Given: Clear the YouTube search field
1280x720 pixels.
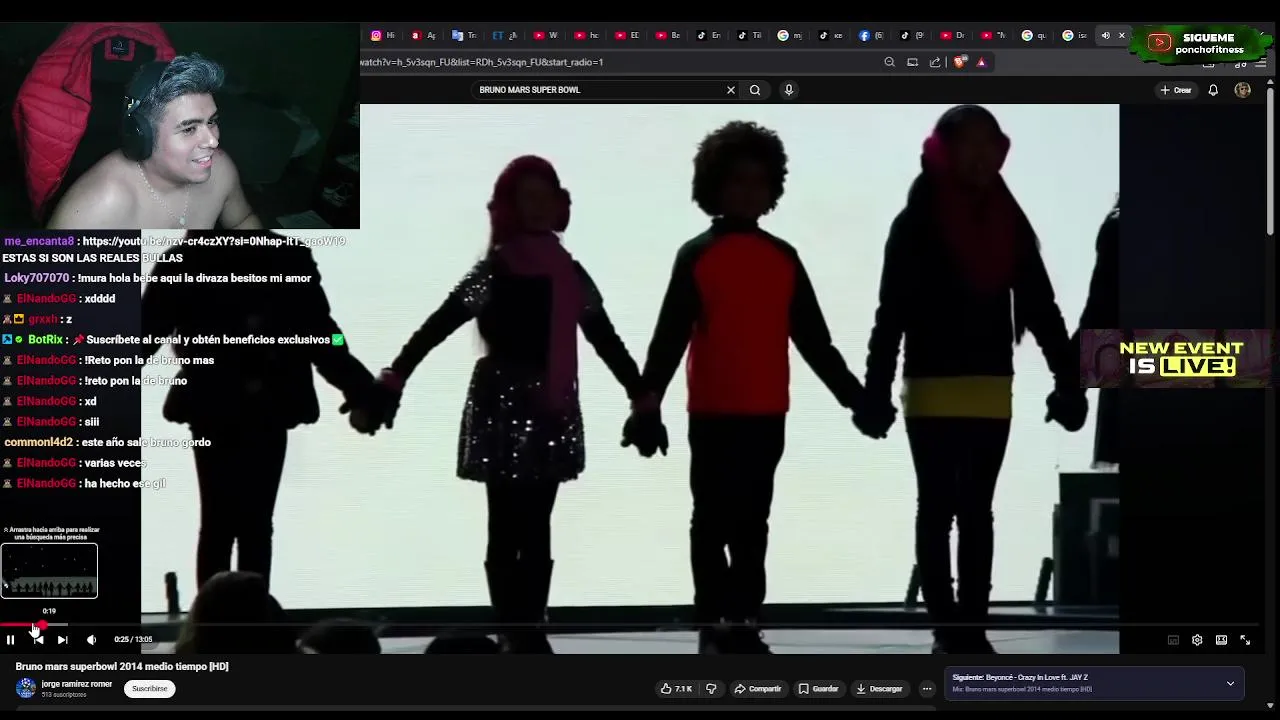Looking at the screenshot, I should tap(731, 90).
